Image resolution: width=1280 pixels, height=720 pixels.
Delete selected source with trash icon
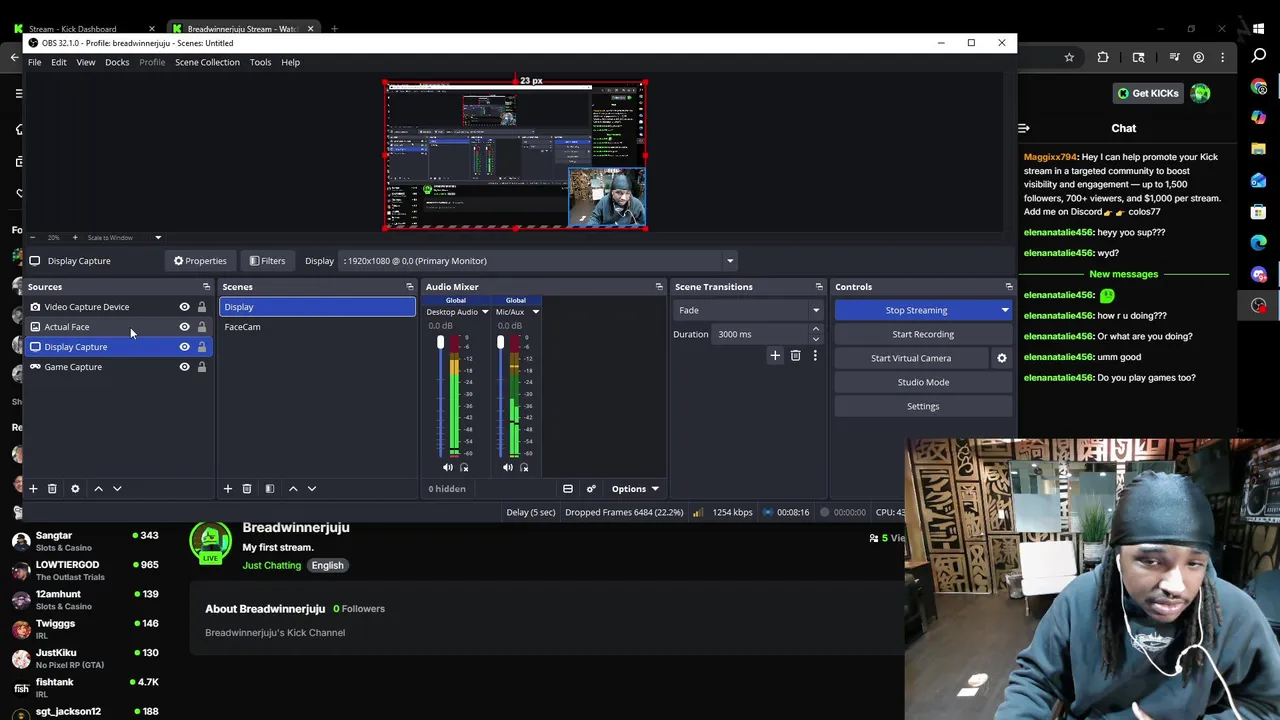52,489
